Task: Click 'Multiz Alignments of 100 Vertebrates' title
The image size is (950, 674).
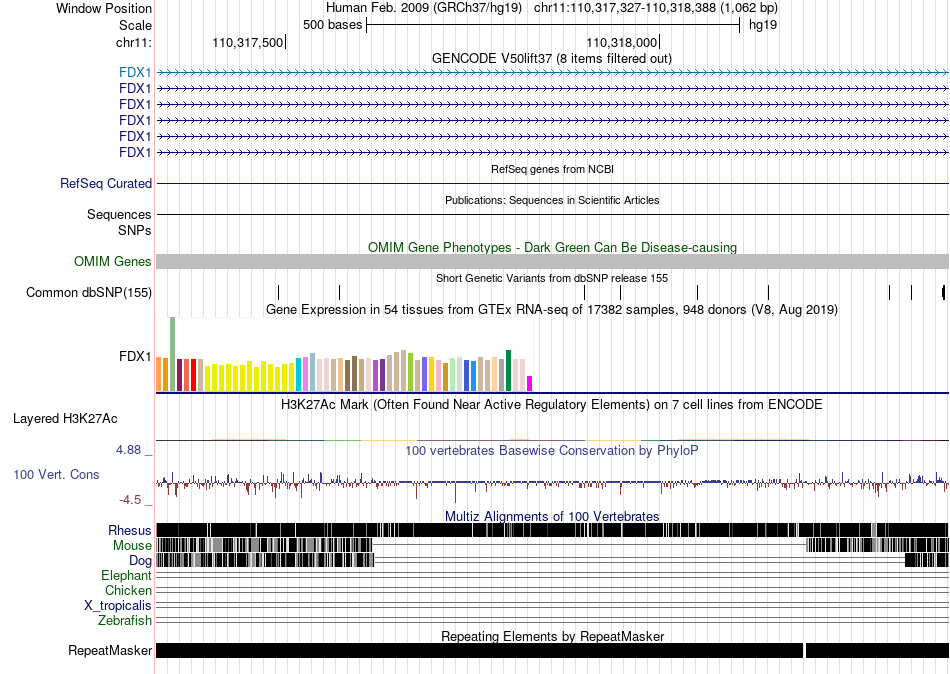Action: (x=552, y=516)
